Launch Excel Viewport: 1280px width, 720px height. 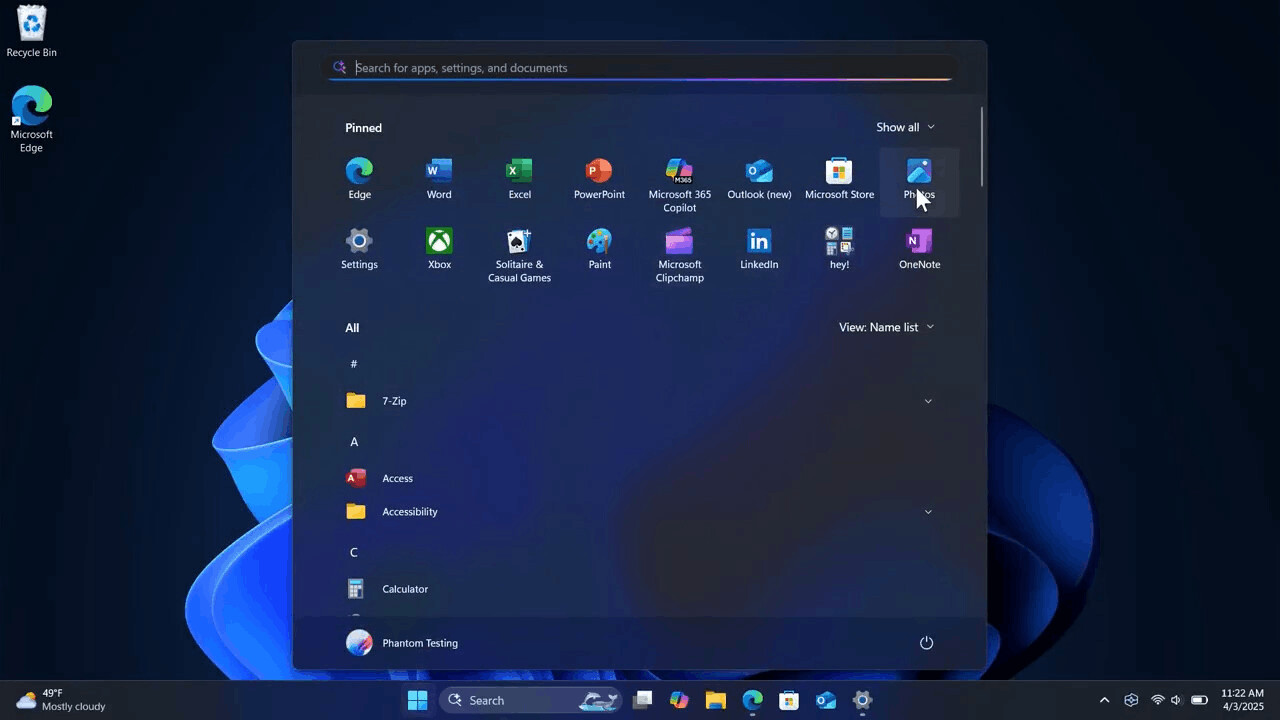point(519,177)
